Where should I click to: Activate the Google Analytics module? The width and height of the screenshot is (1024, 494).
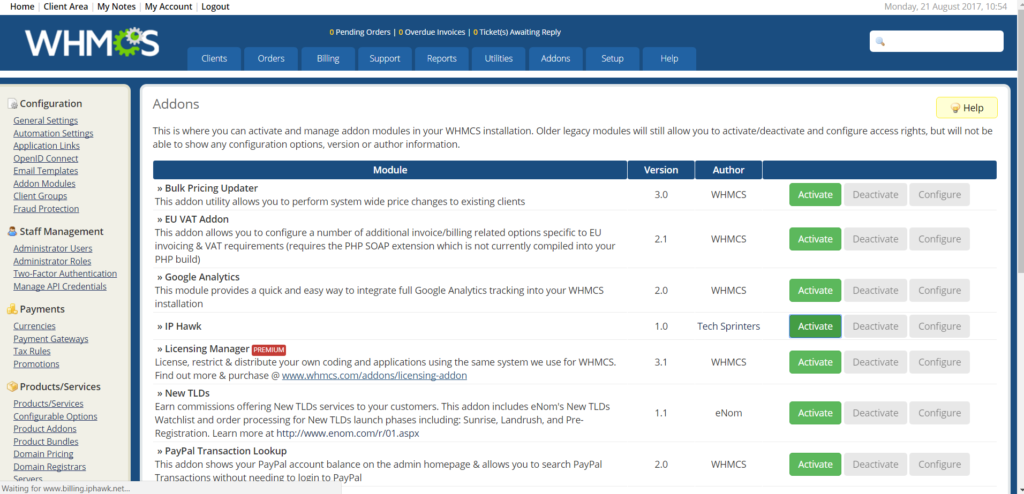pos(815,291)
